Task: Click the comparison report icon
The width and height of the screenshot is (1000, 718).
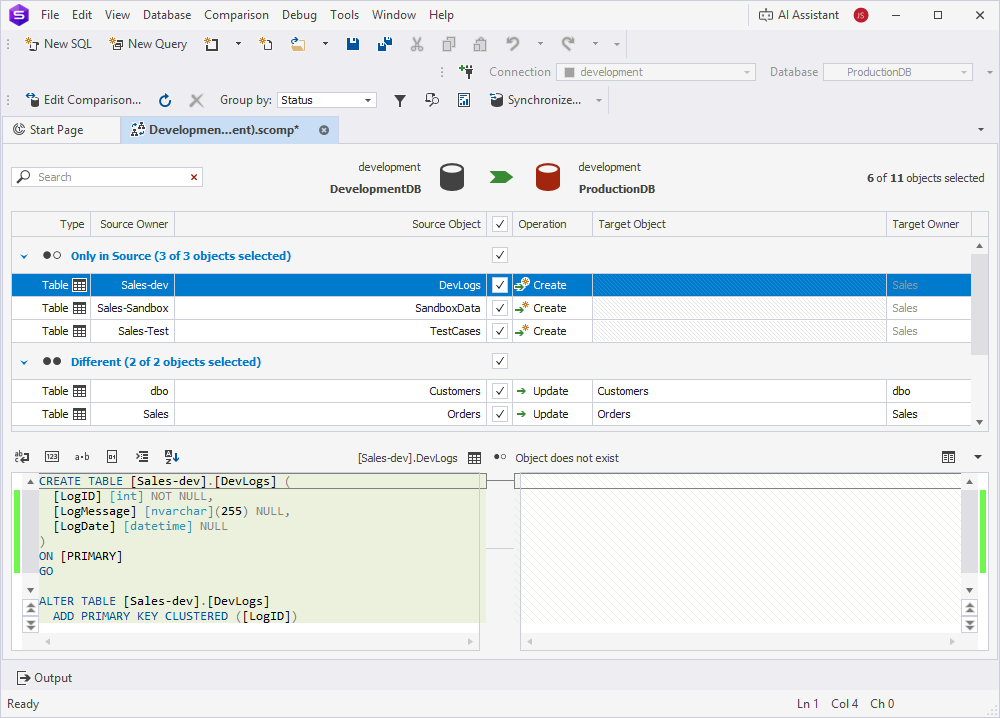Action: coord(464,100)
